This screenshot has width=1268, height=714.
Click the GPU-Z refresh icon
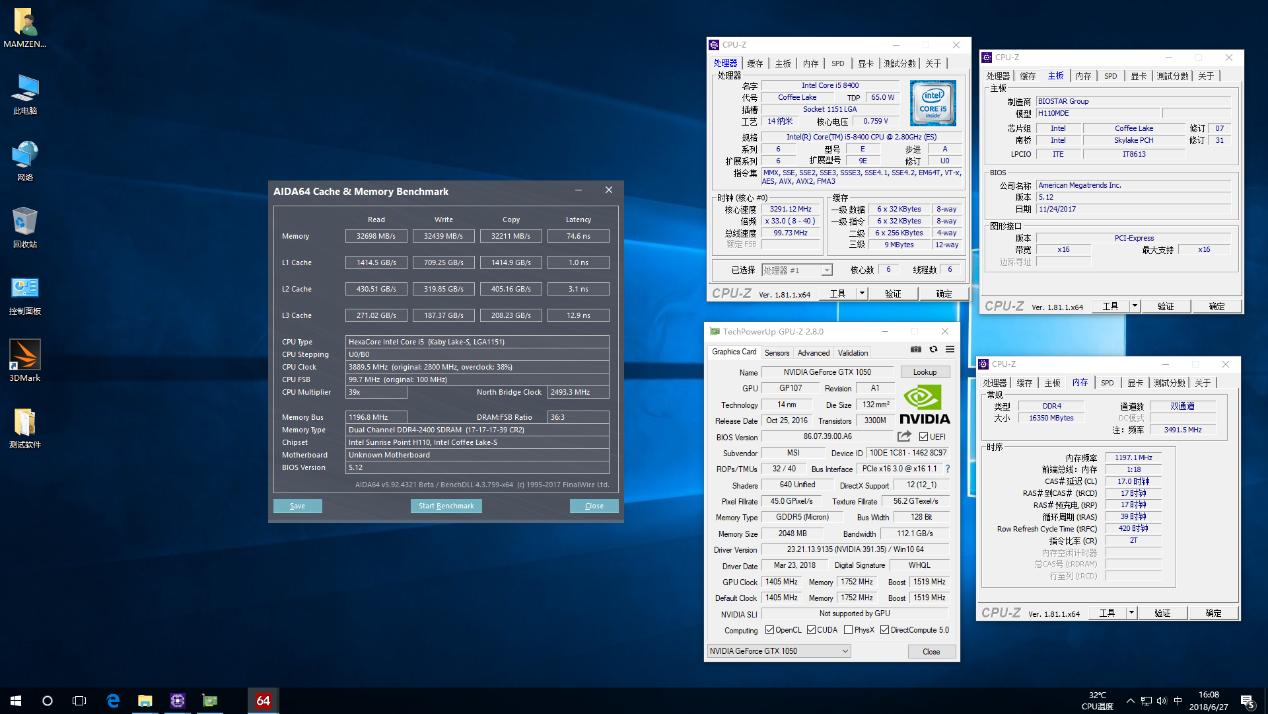point(933,350)
